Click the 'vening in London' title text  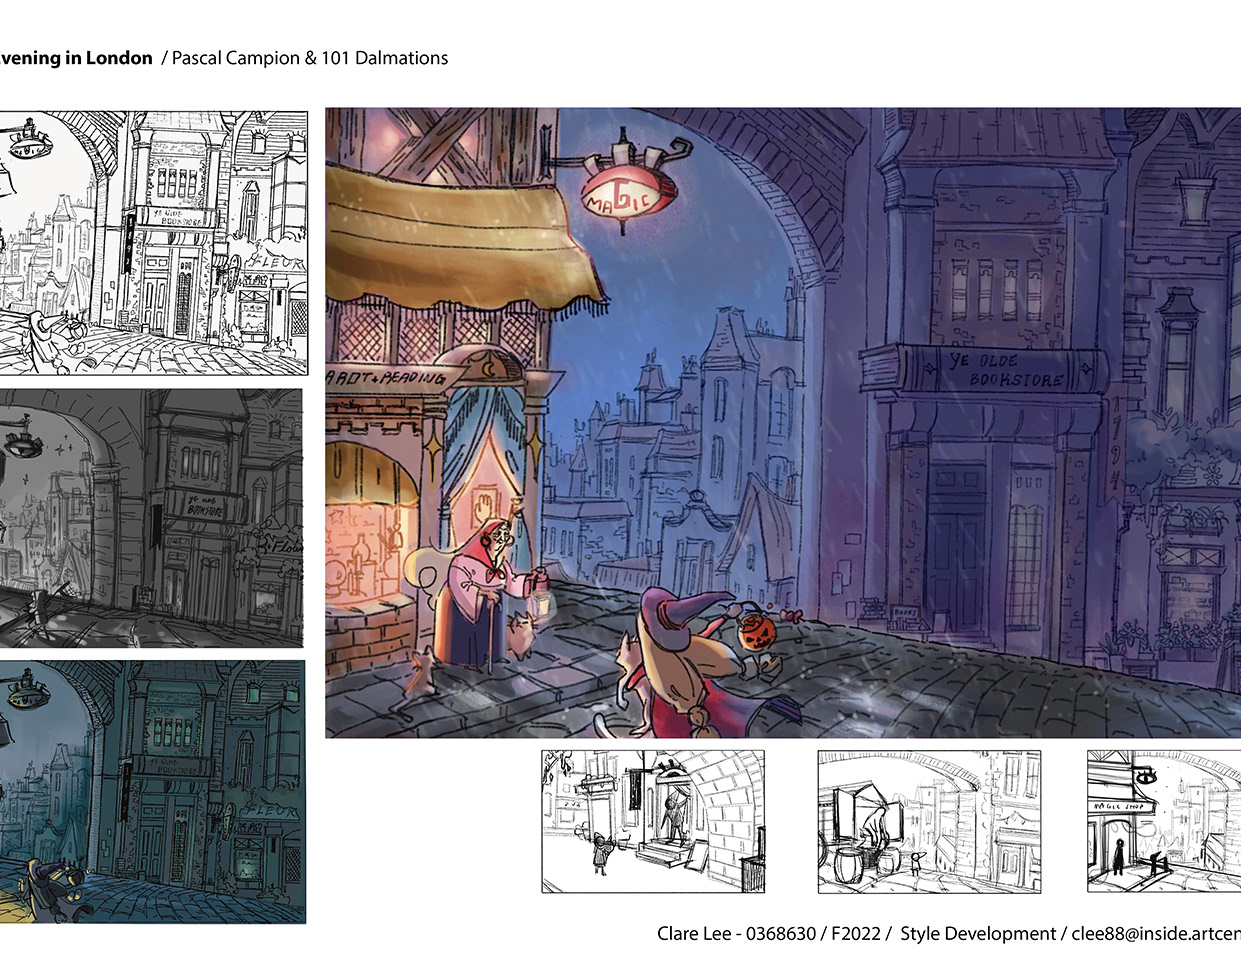(76, 58)
